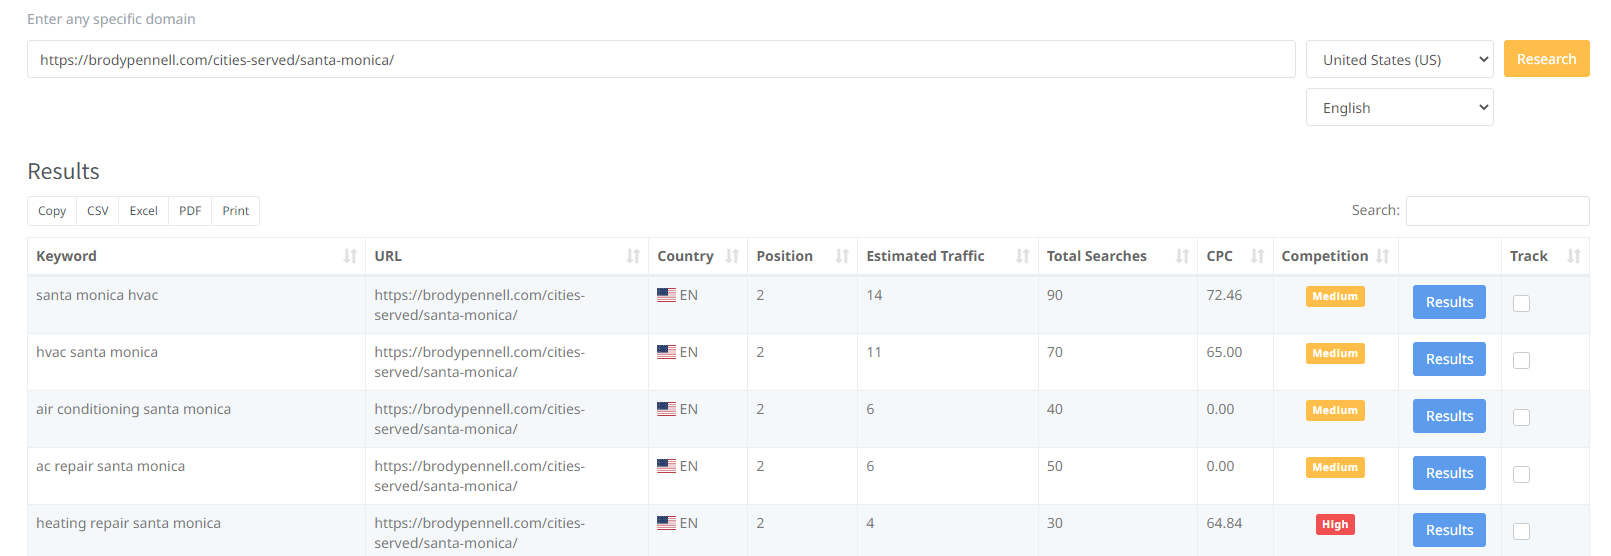
Task: Sort table by Keyword column arrows
Action: tap(350, 256)
